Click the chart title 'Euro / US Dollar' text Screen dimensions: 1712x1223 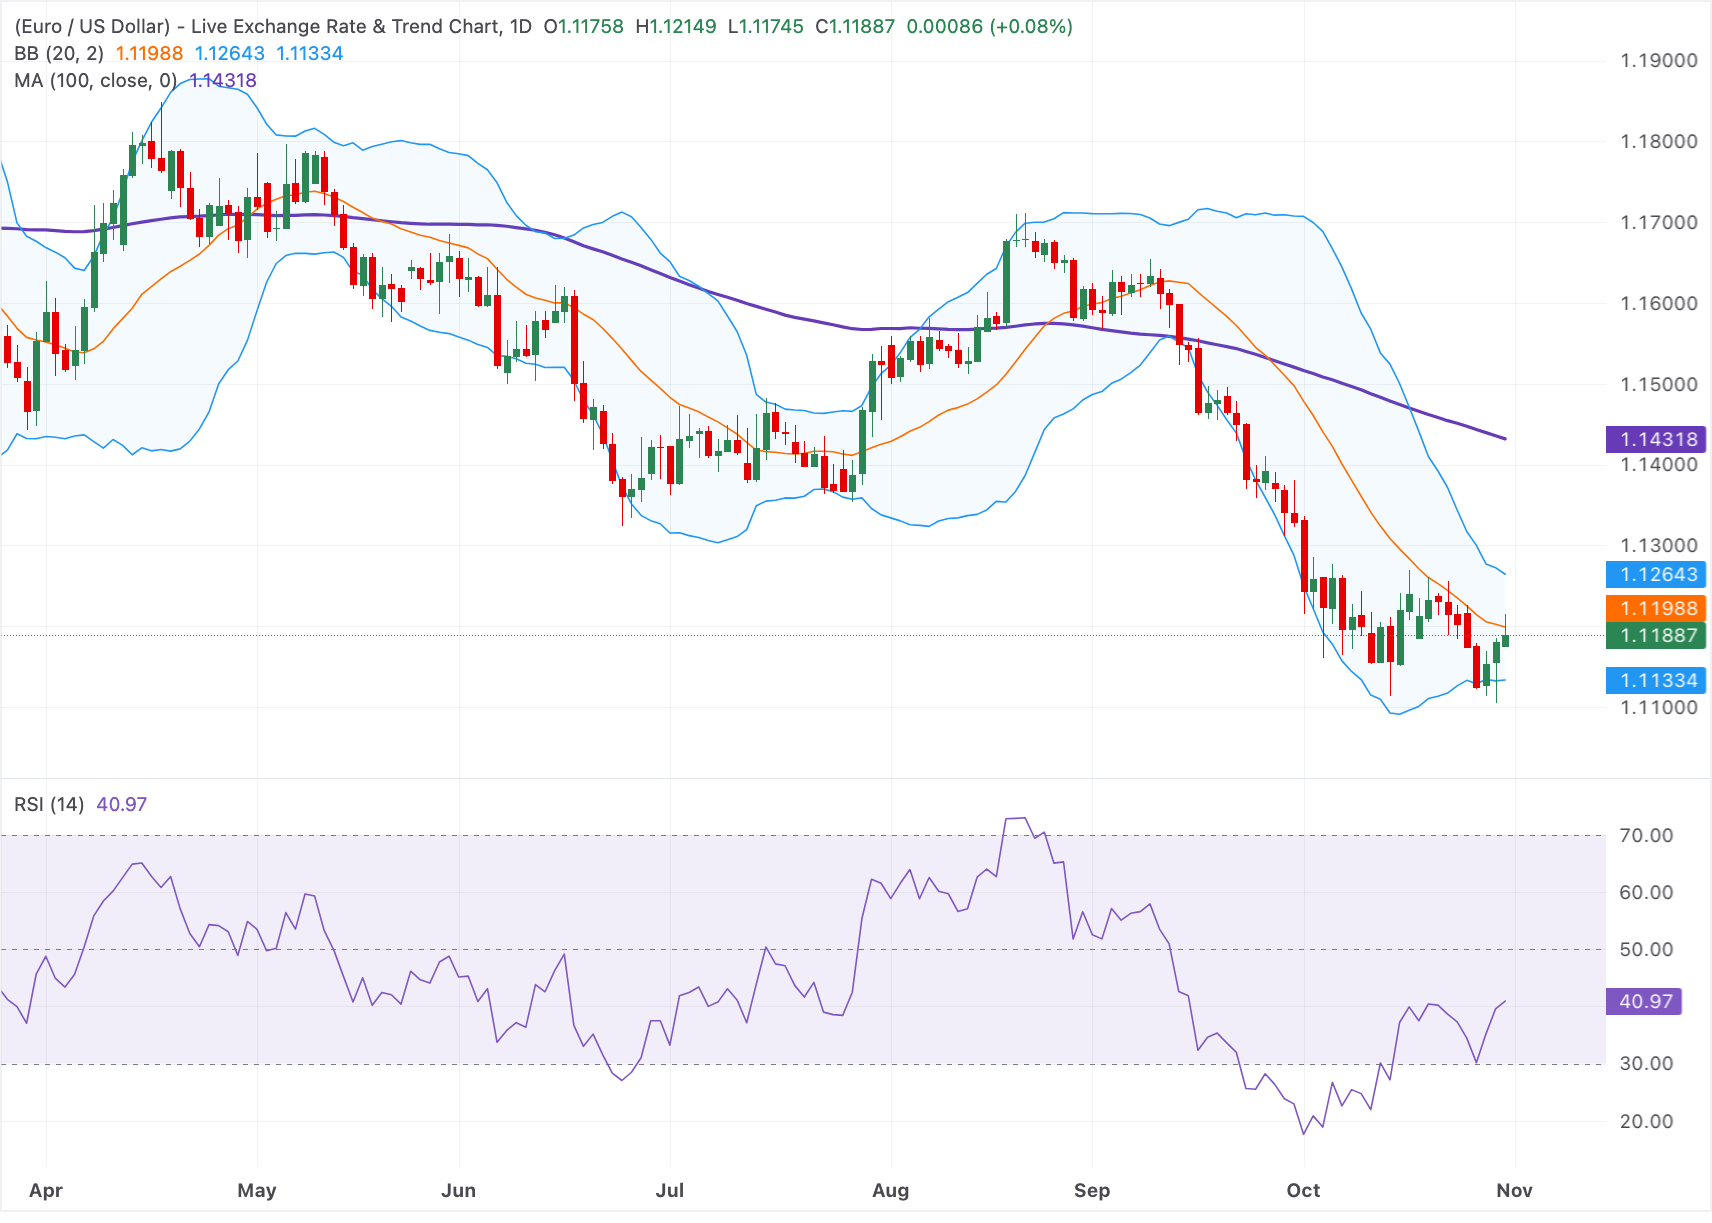coord(93,26)
